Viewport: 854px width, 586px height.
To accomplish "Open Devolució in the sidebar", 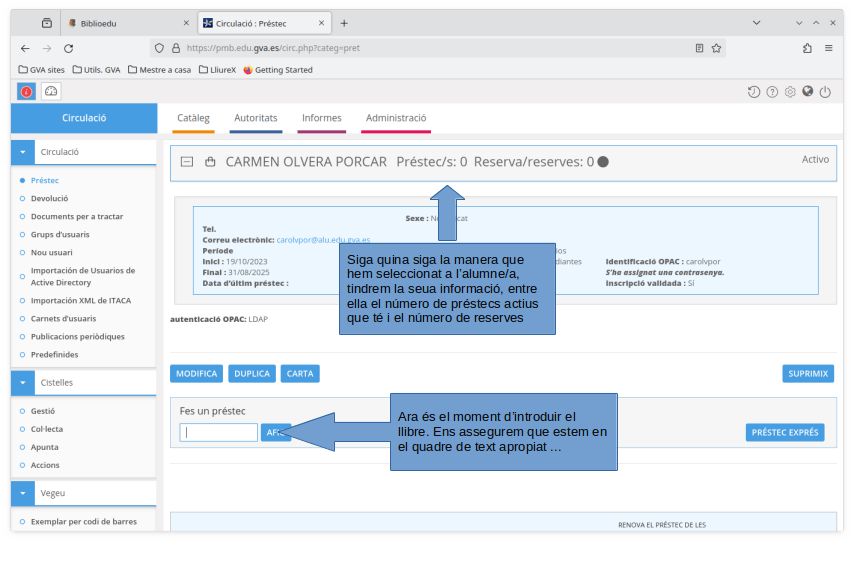I will tap(50, 198).
